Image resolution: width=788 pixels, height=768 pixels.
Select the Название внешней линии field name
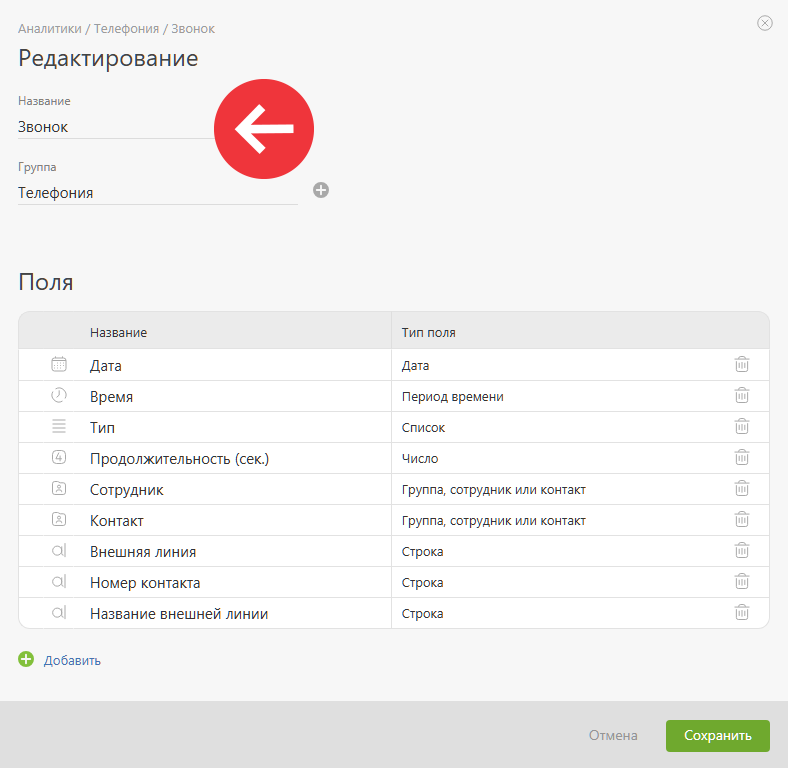pyautogui.click(x=179, y=614)
